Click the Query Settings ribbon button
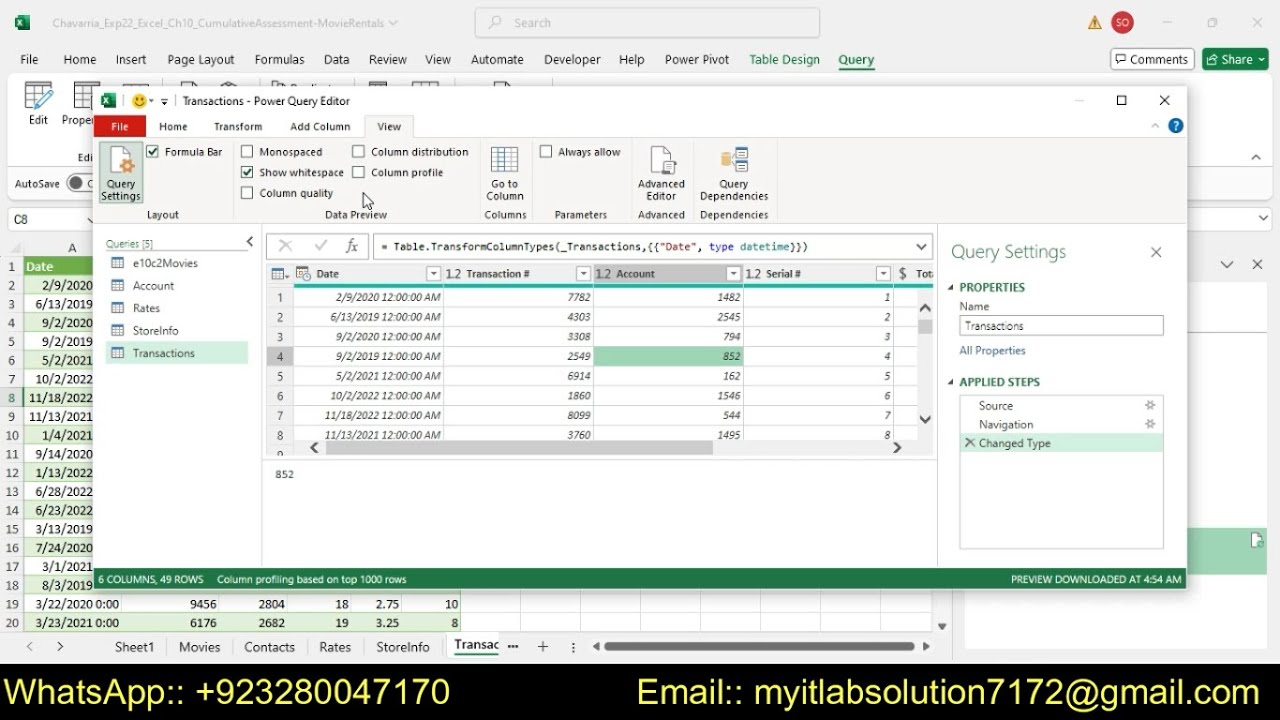 click(x=121, y=173)
